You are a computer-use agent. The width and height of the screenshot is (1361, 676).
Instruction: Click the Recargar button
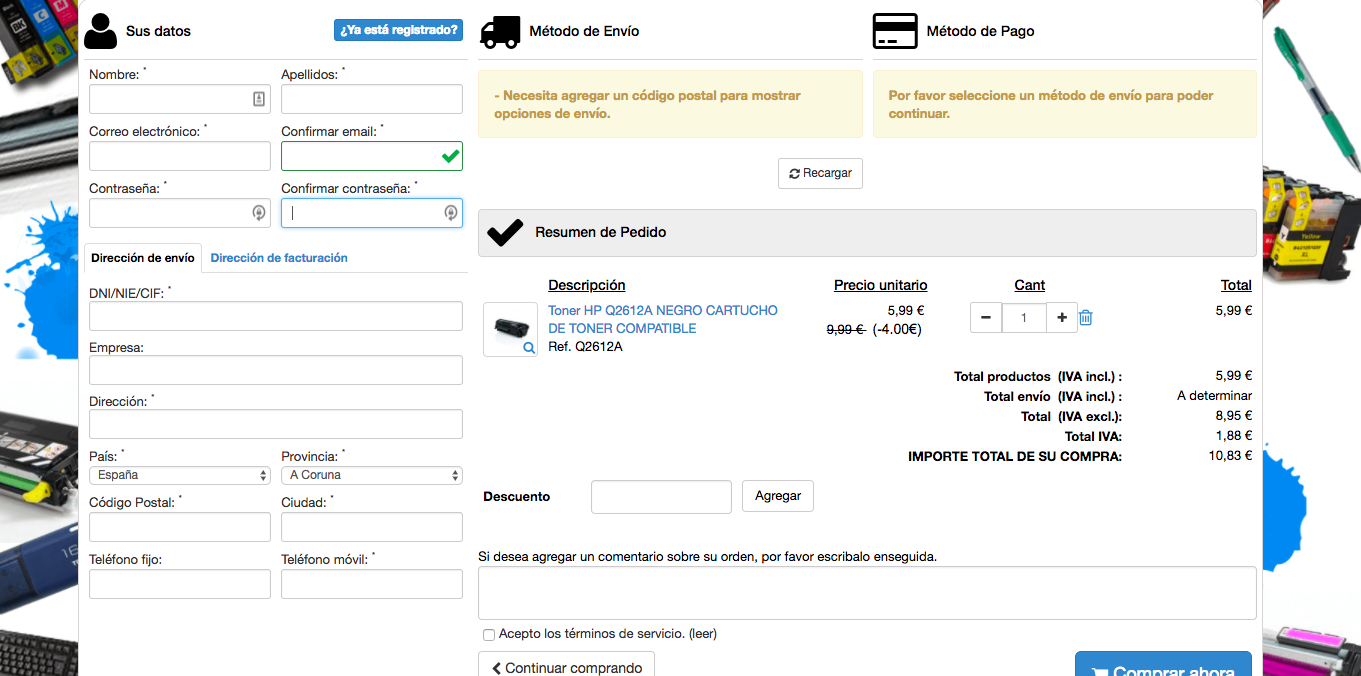click(820, 173)
